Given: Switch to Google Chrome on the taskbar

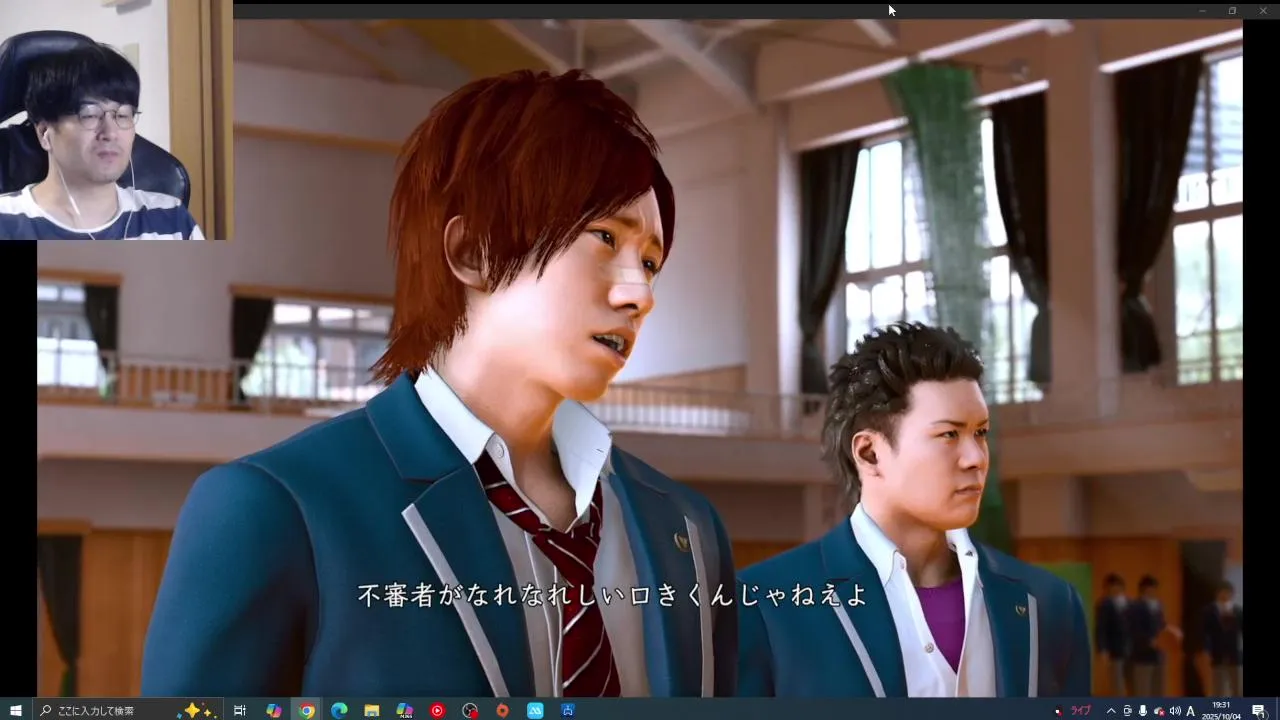Looking at the screenshot, I should click(306, 711).
